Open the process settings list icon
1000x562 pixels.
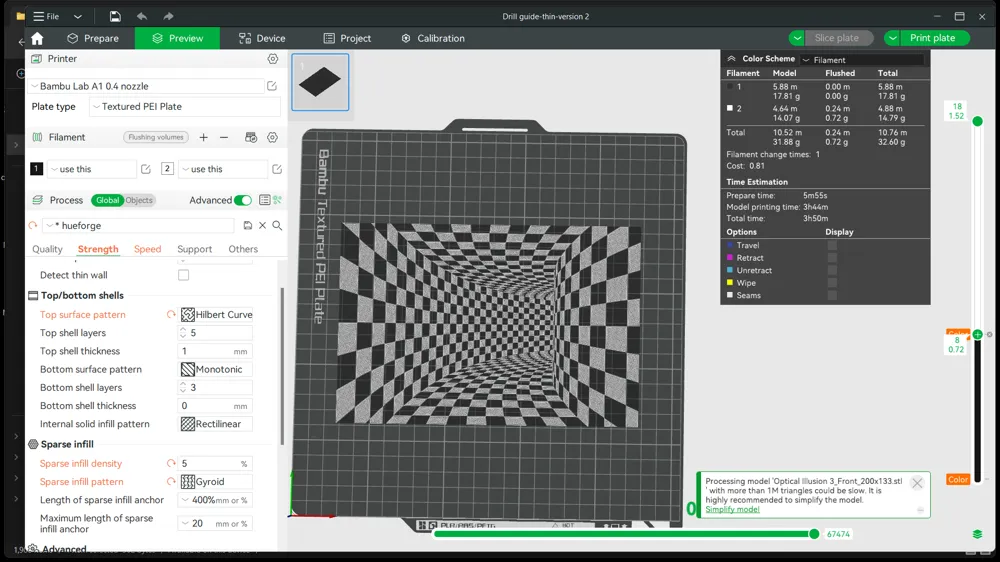(265, 200)
